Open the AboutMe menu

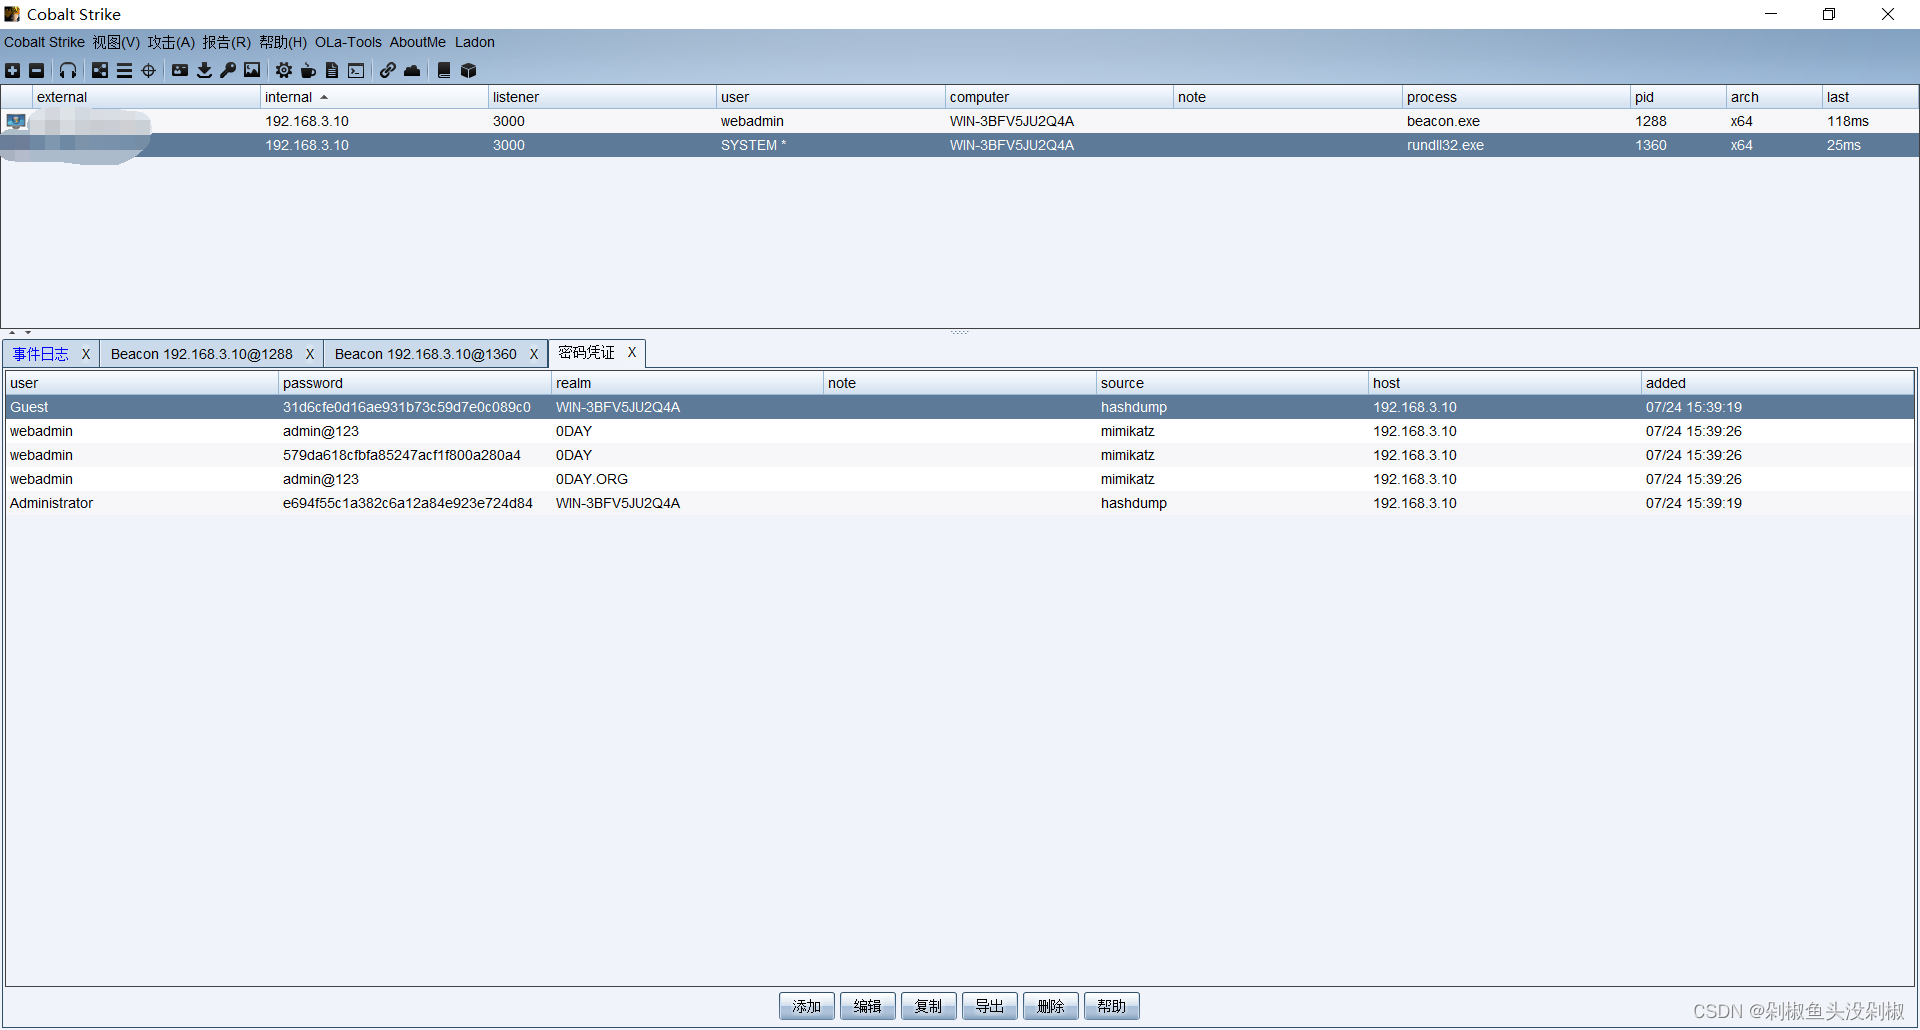(x=417, y=42)
